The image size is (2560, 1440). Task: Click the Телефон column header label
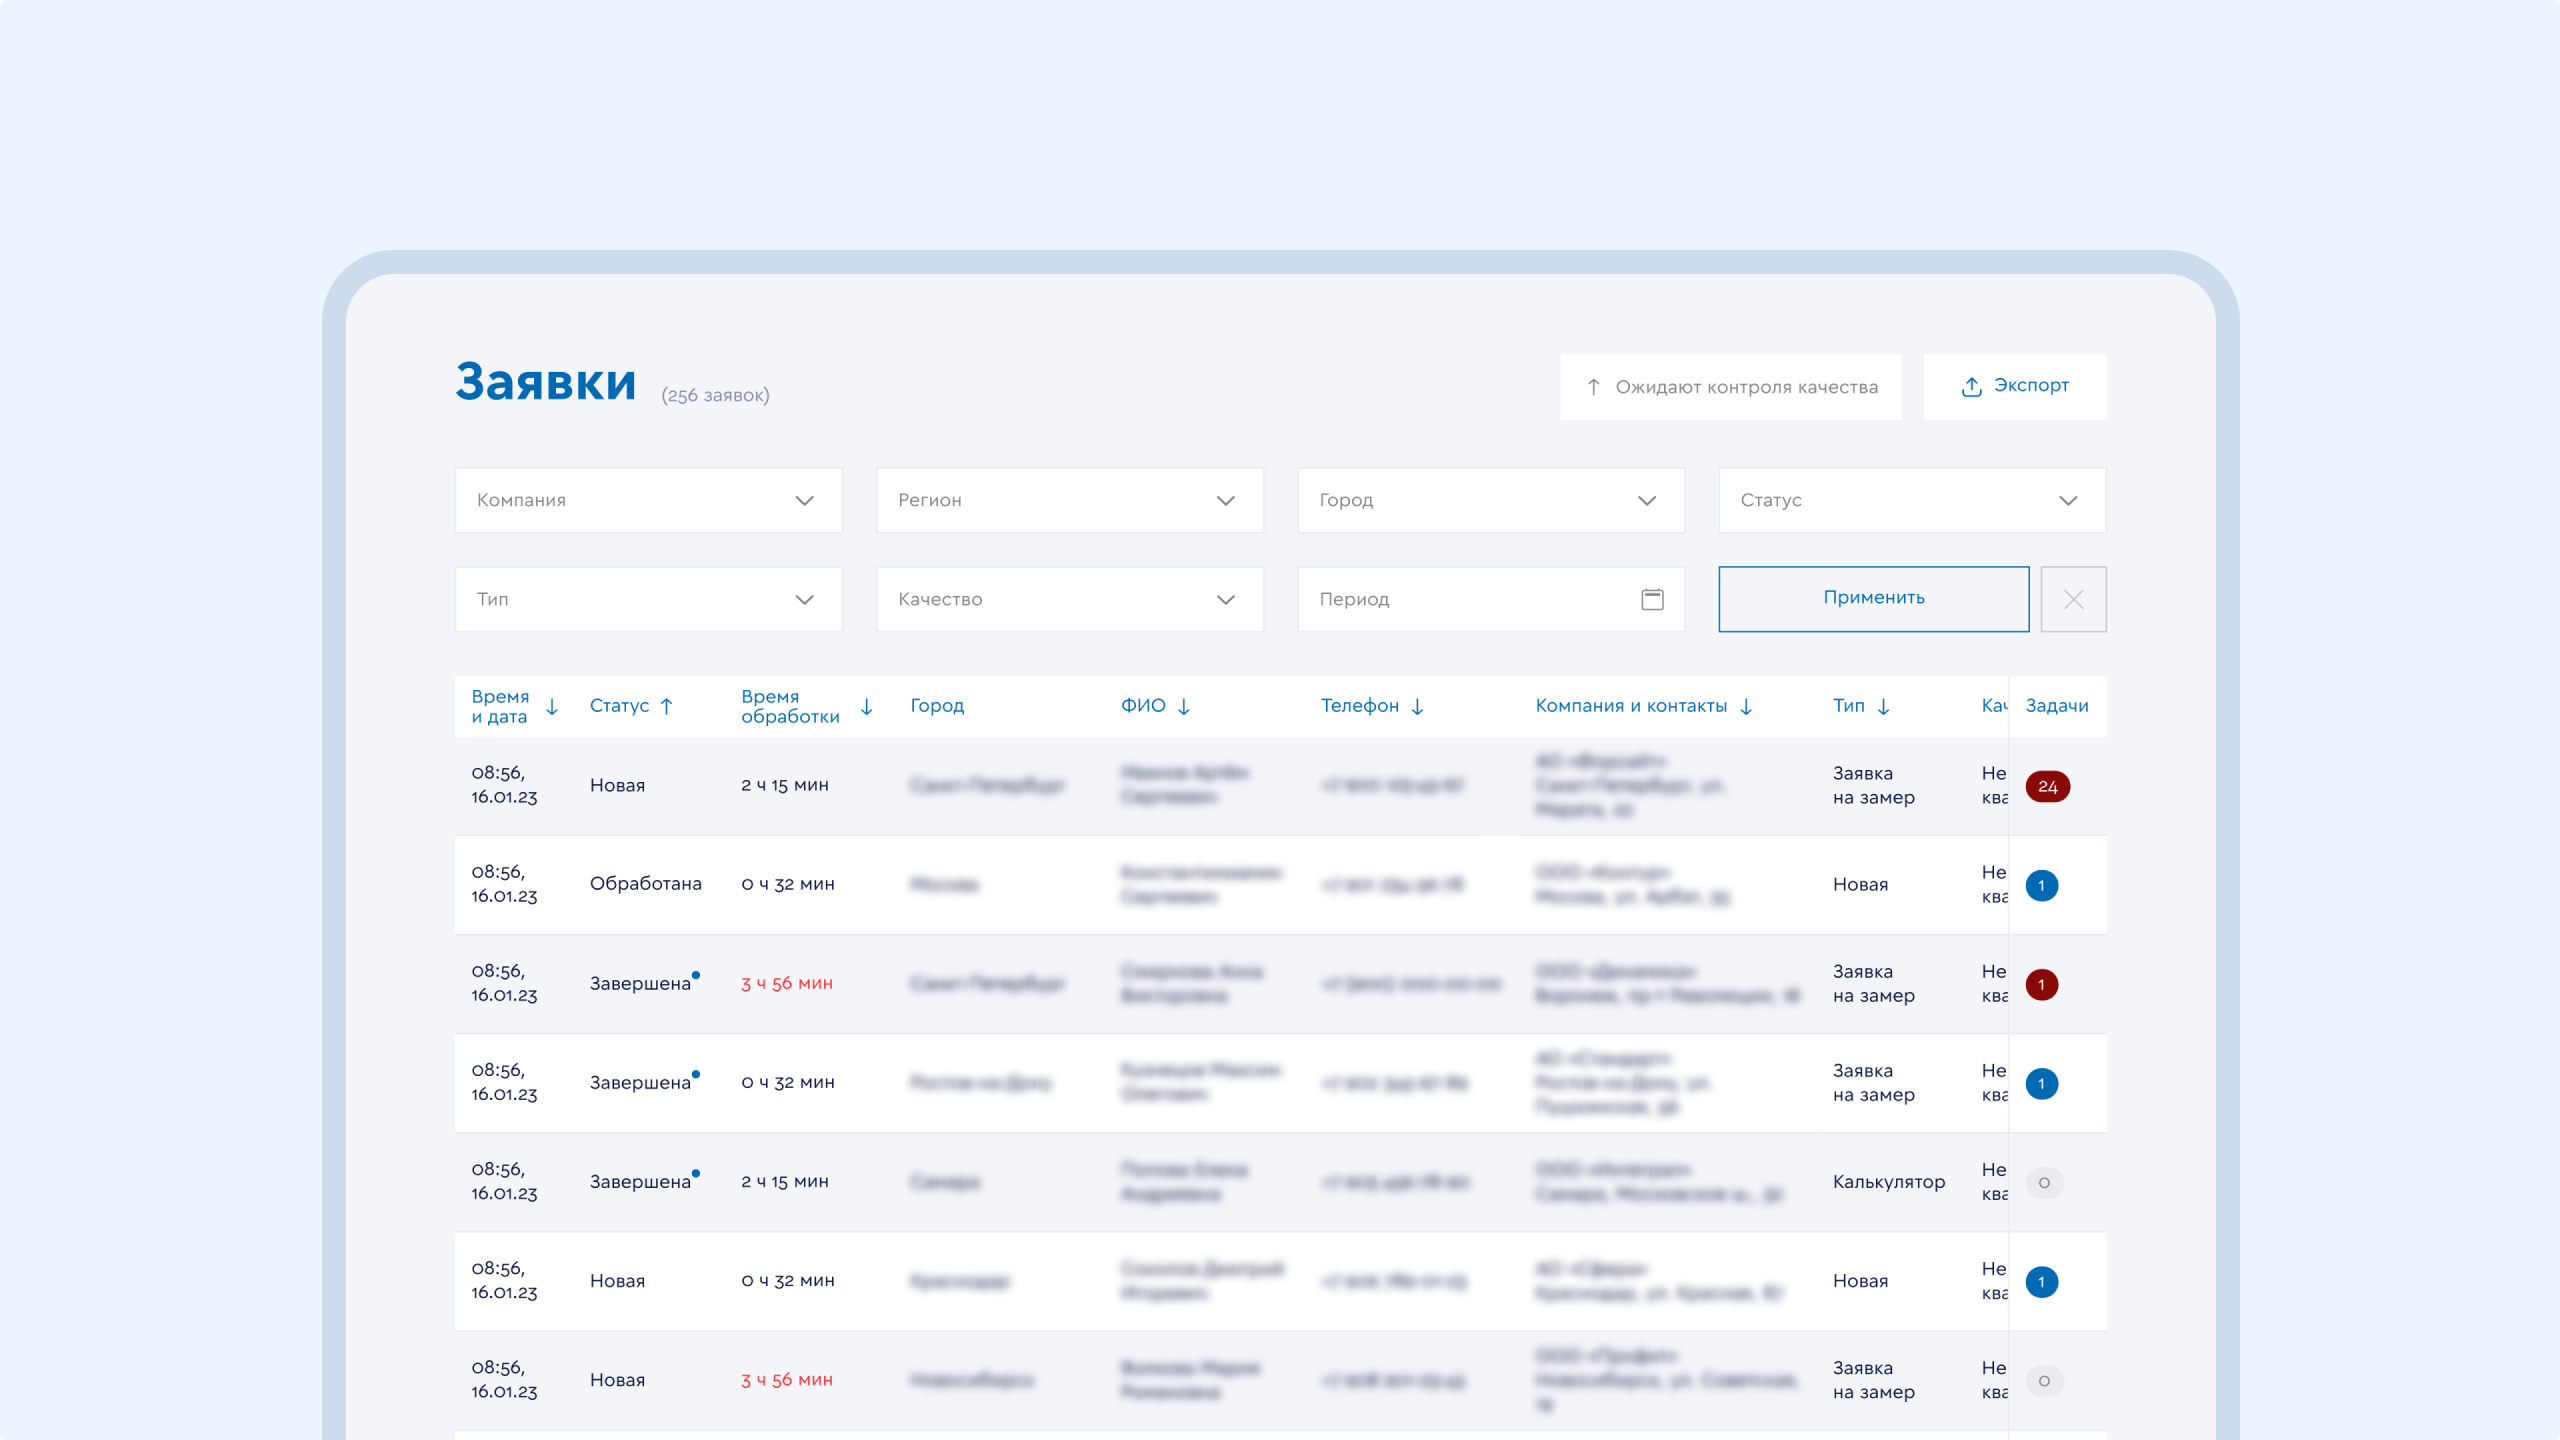click(1360, 706)
